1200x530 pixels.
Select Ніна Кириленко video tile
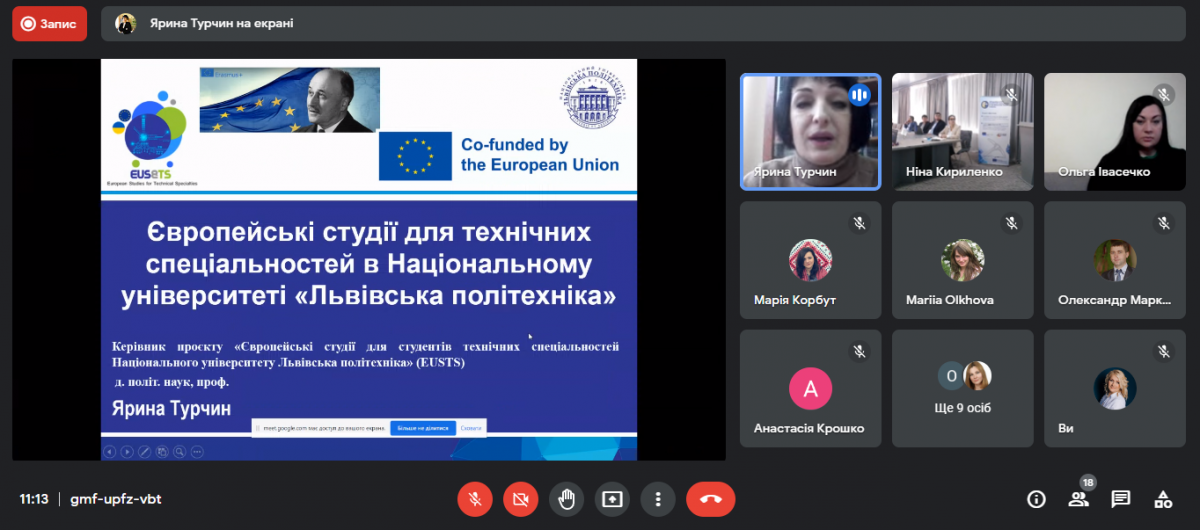[x=962, y=131]
